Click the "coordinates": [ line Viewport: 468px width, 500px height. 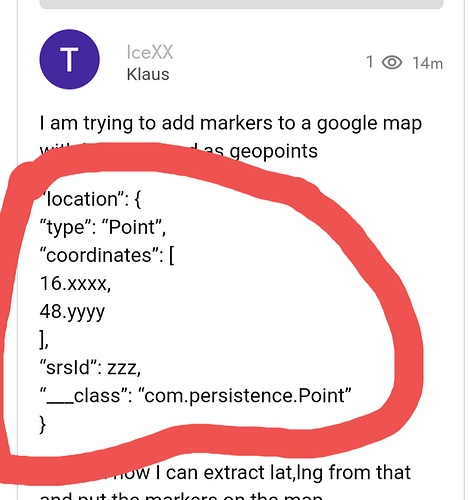pyautogui.click(x=107, y=255)
